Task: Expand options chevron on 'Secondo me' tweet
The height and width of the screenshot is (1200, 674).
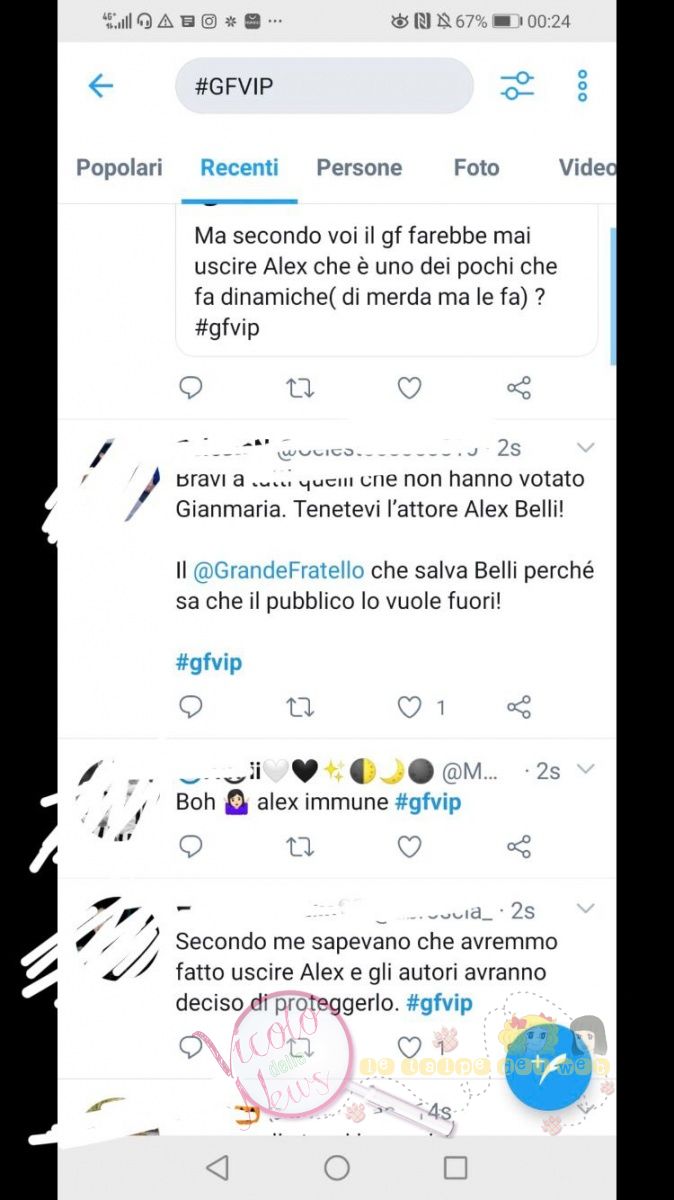Action: 586,909
